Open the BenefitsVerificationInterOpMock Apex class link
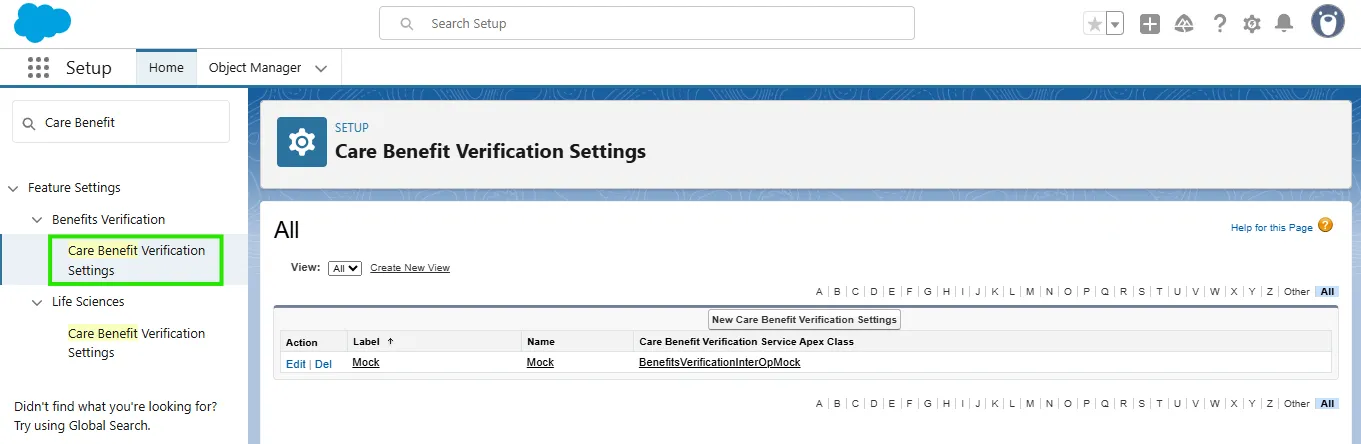The height and width of the screenshot is (444, 1361). tap(720, 363)
